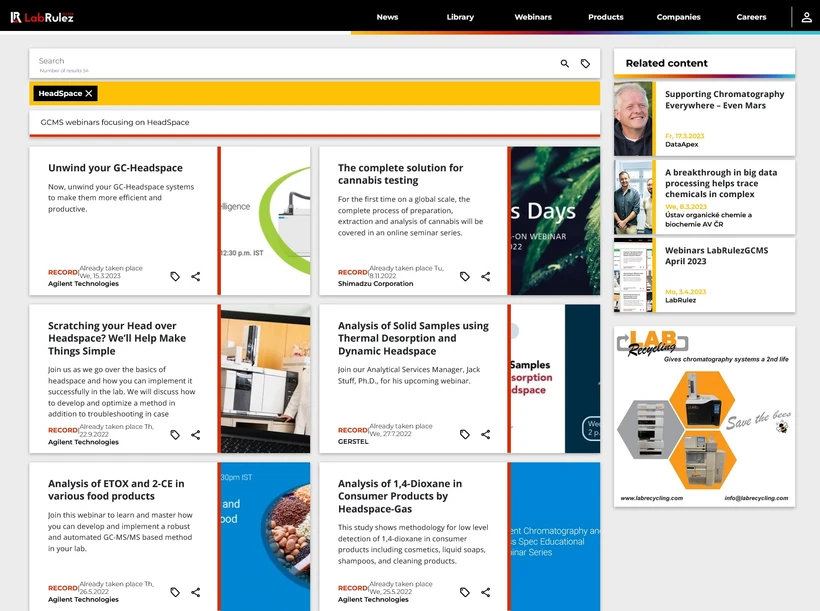Share the Analysis of Solid Samples webinar

click(x=486, y=434)
